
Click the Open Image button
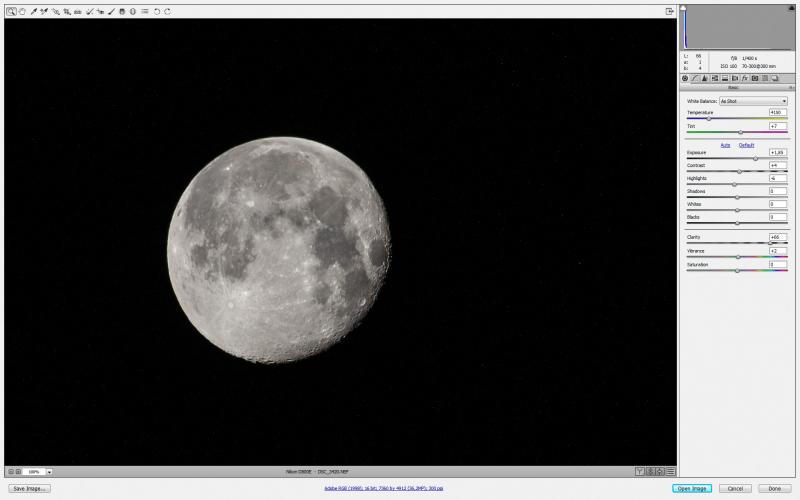[x=692, y=488]
